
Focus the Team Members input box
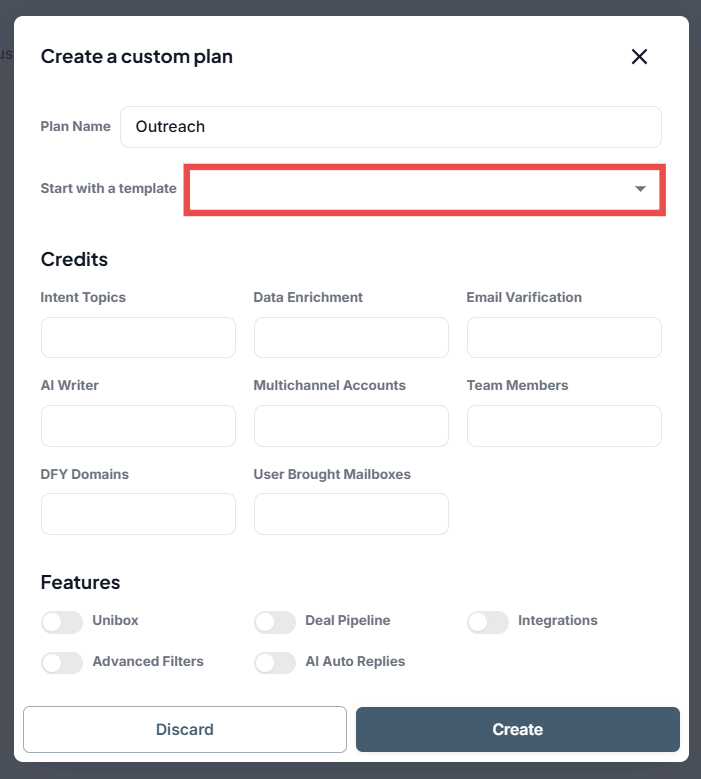click(564, 426)
